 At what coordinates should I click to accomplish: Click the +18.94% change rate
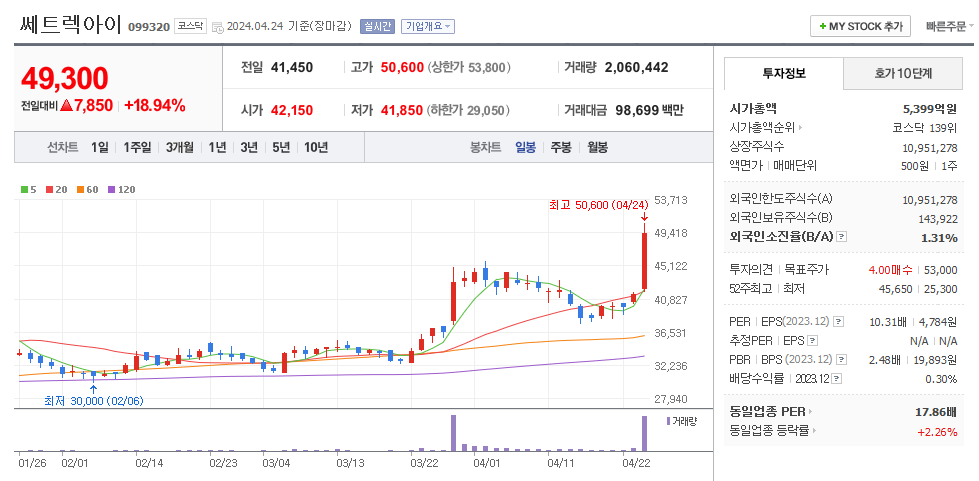point(155,106)
